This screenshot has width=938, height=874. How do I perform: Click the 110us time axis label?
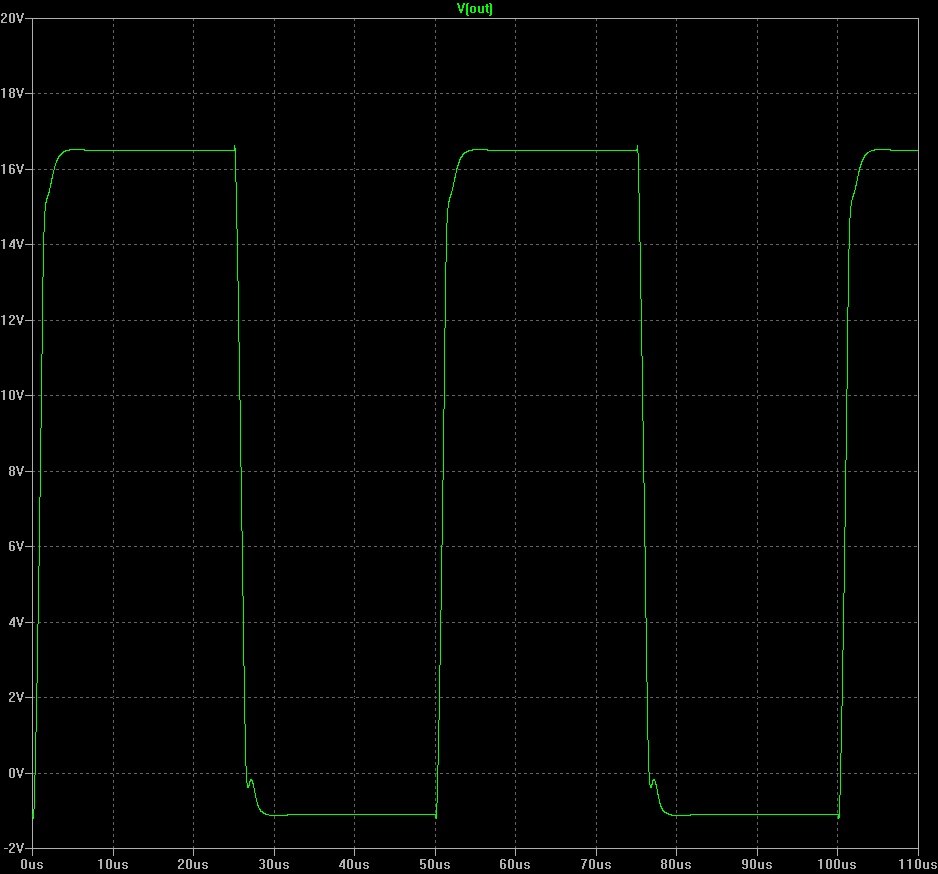918,864
